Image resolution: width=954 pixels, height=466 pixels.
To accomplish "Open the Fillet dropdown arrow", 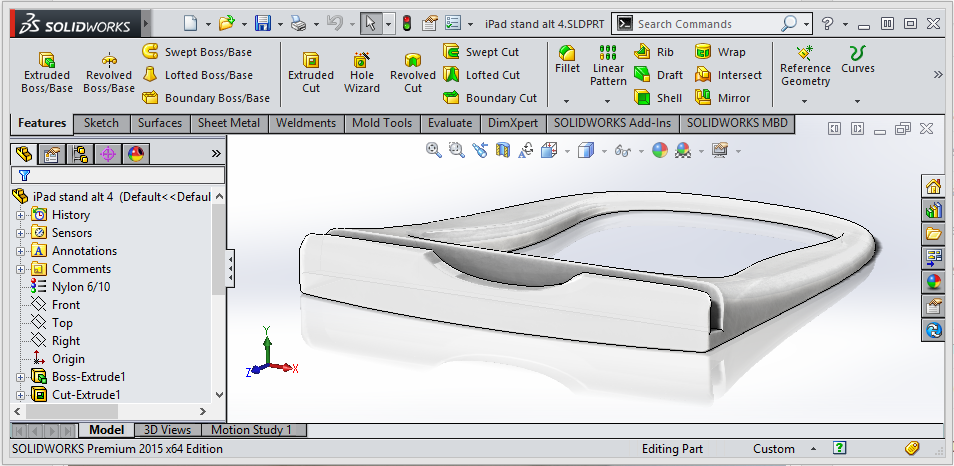I will coord(566,101).
